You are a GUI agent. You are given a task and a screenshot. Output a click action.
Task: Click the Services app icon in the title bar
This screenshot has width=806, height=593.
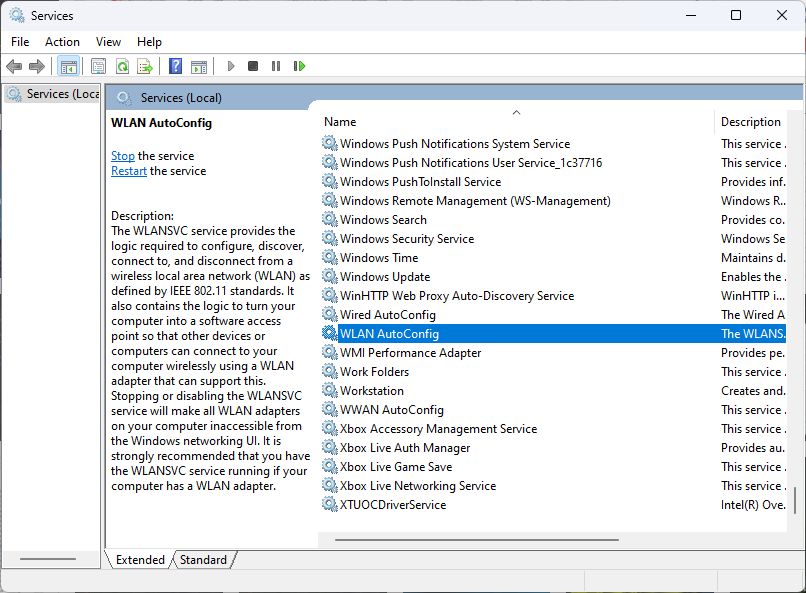click(17, 15)
